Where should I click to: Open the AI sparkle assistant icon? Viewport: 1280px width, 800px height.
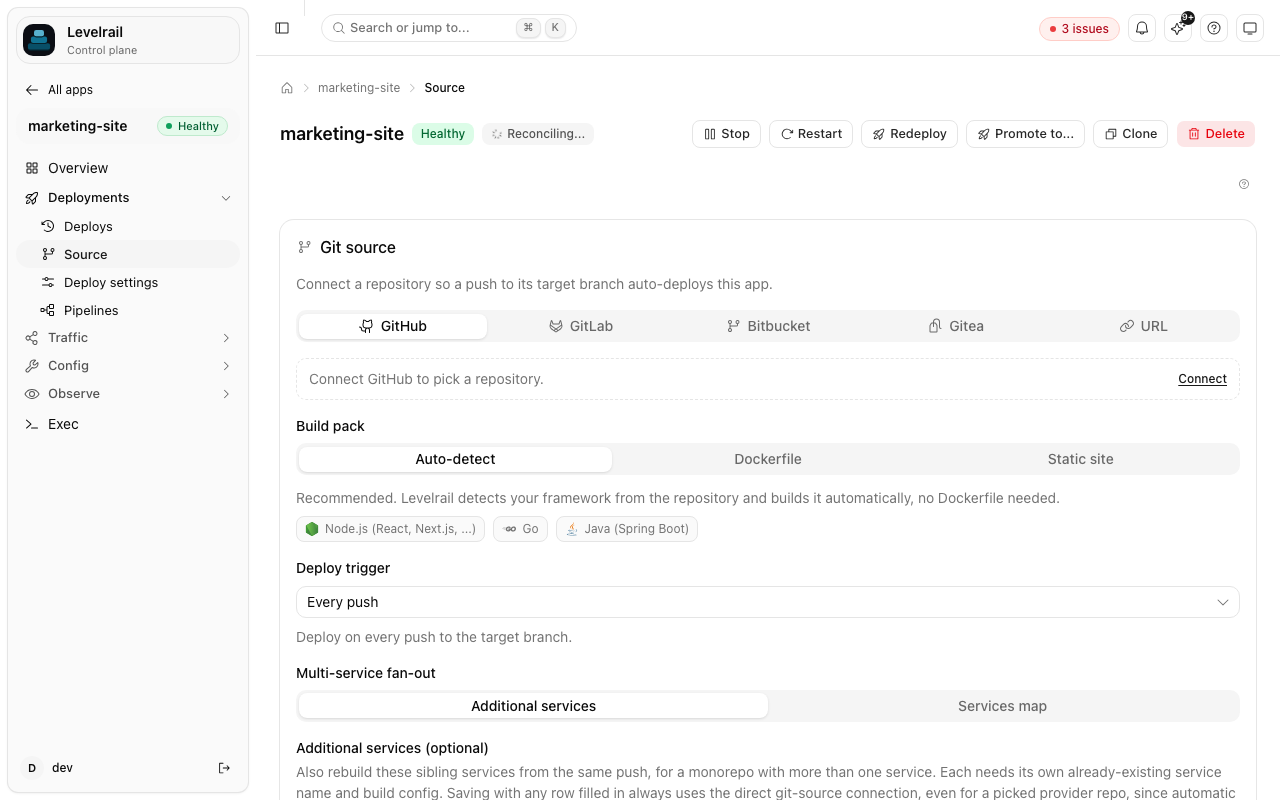(1178, 28)
